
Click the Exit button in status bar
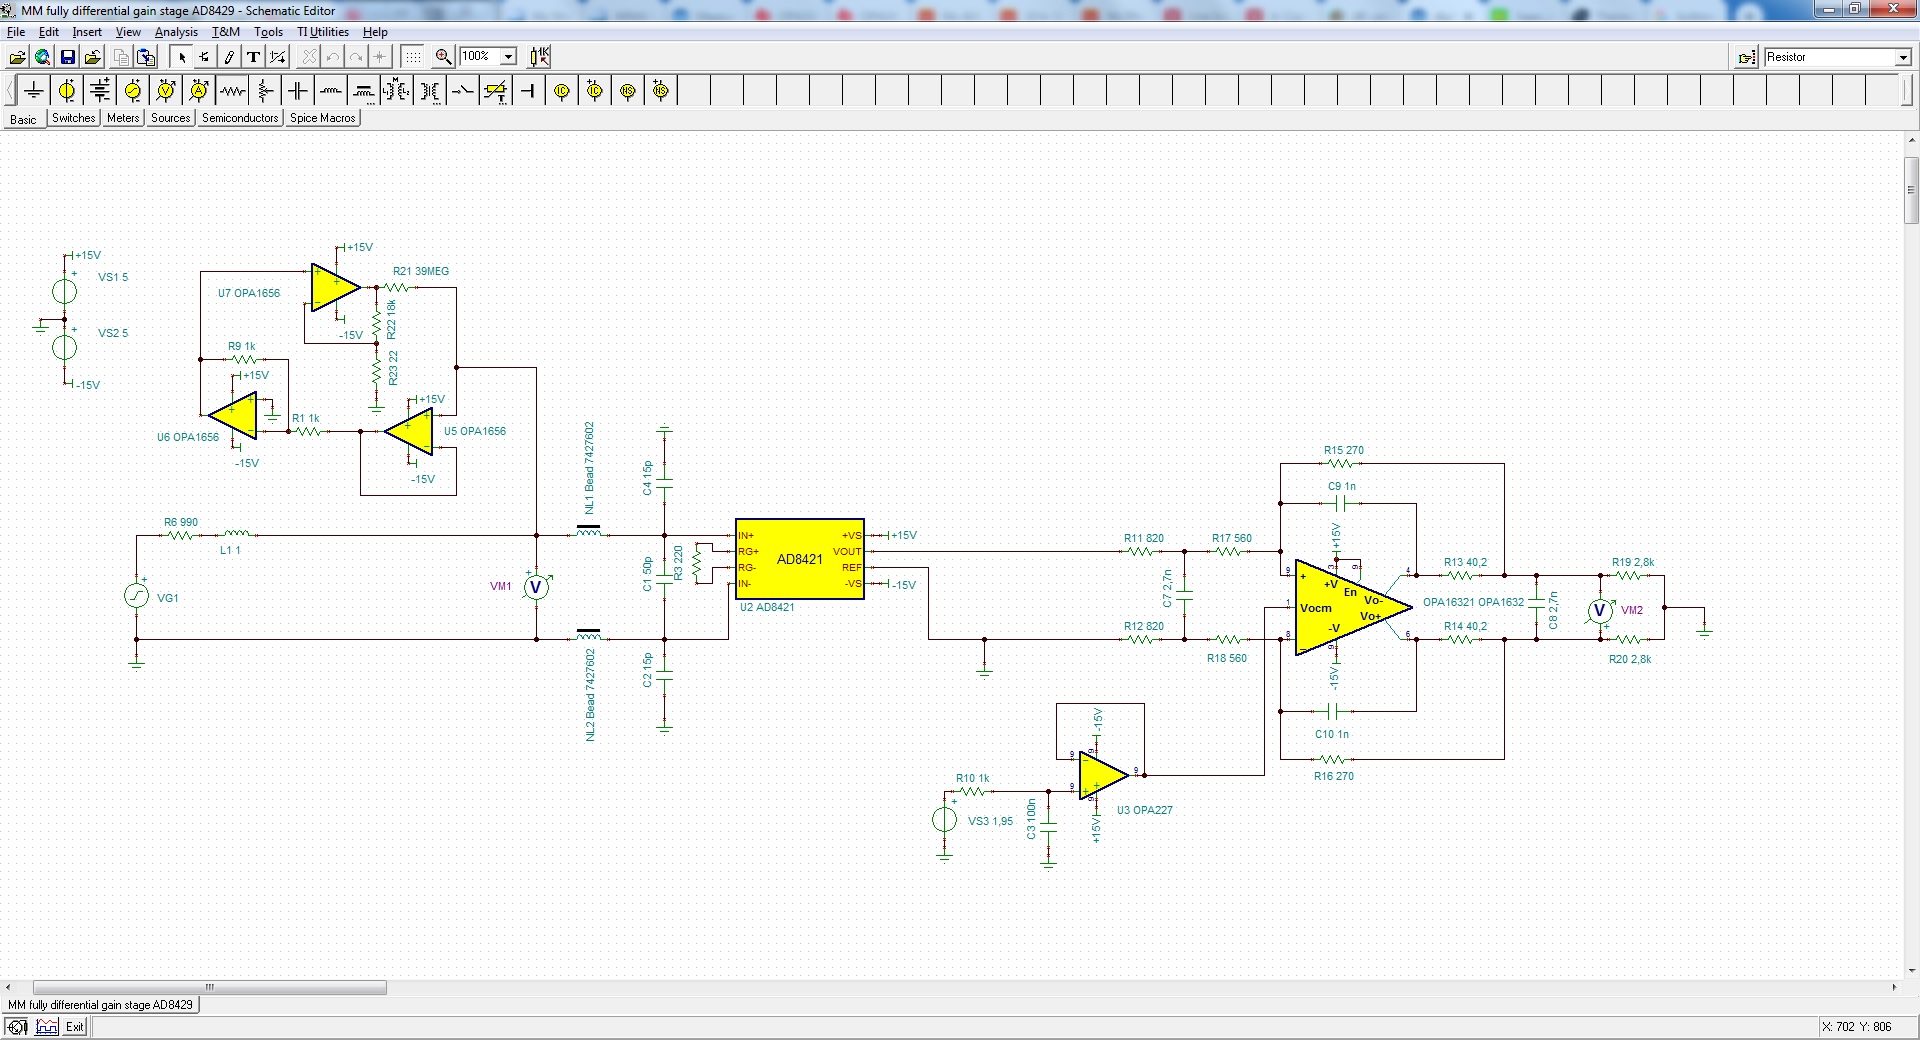pos(75,1027)
